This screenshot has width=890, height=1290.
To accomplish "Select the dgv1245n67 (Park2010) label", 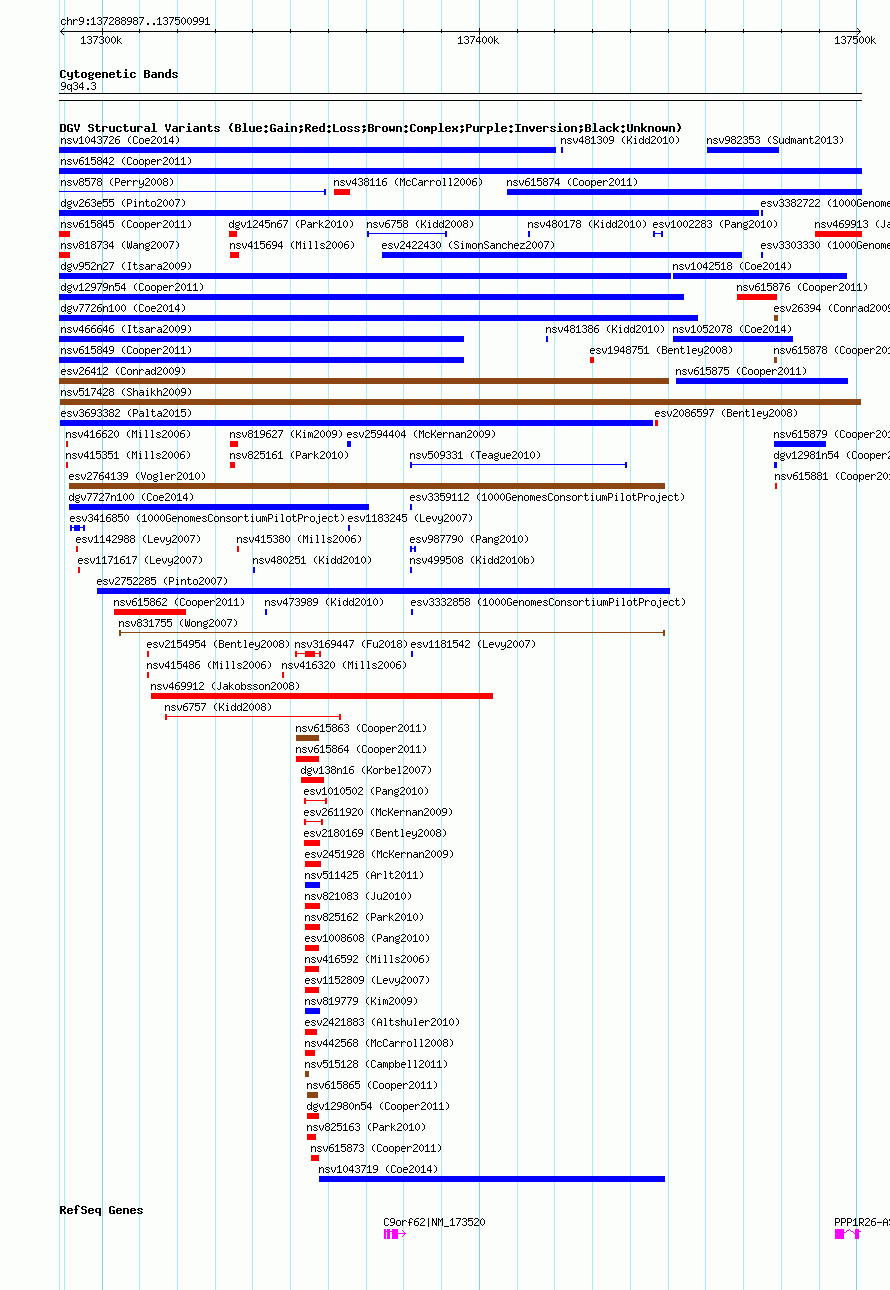I will pos(291,224).
